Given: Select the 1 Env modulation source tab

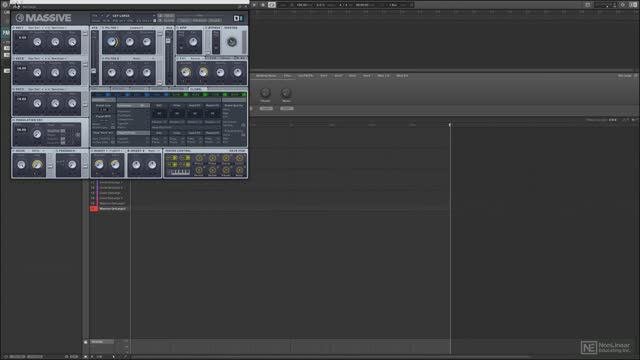Looking at the screenshot, I should pyautogui.click(x=100, y=95).
